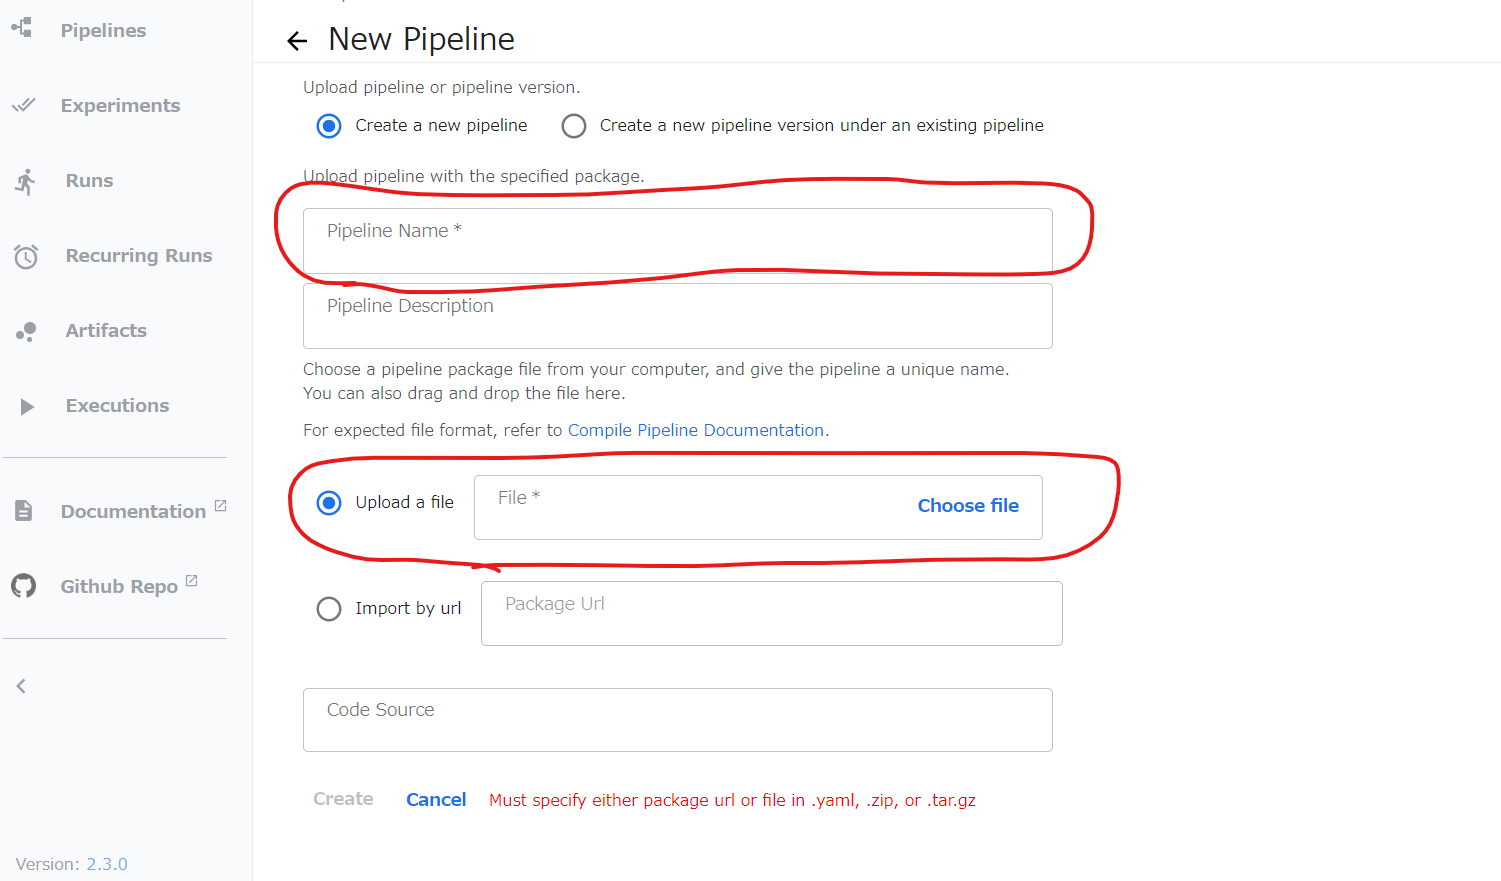Open Recurring Runs using its alarm clock icon

[25, 256]
